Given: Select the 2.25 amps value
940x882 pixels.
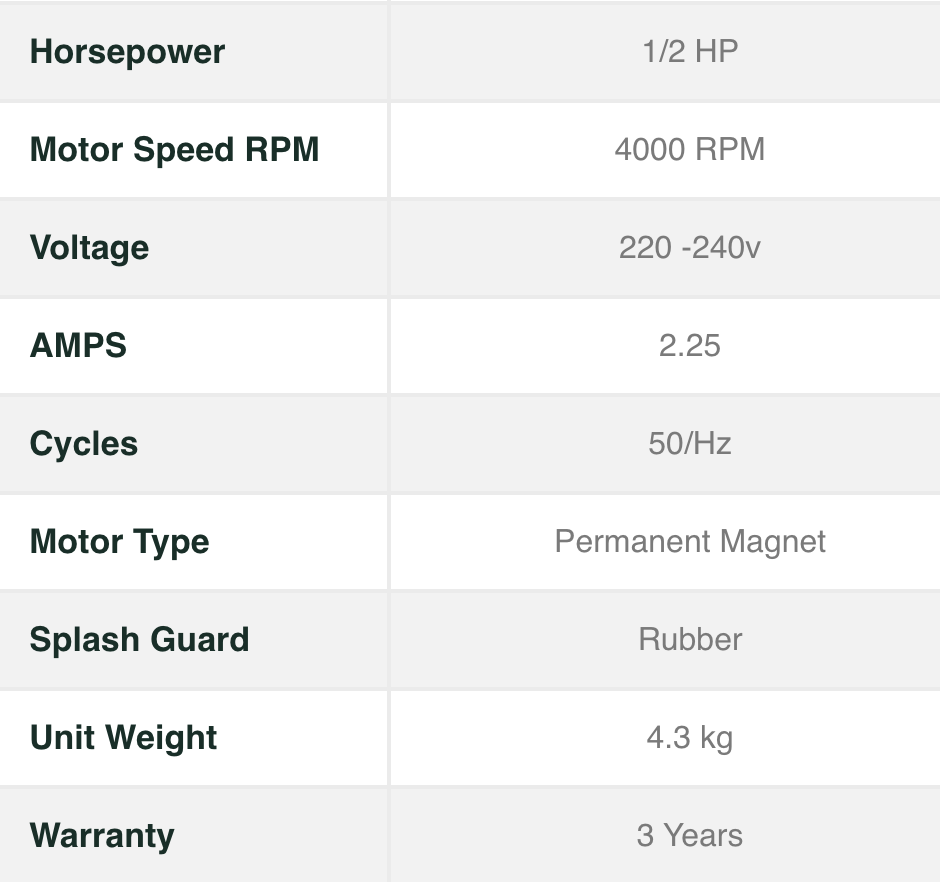Looking at the screenshot, I should point(690,346).
